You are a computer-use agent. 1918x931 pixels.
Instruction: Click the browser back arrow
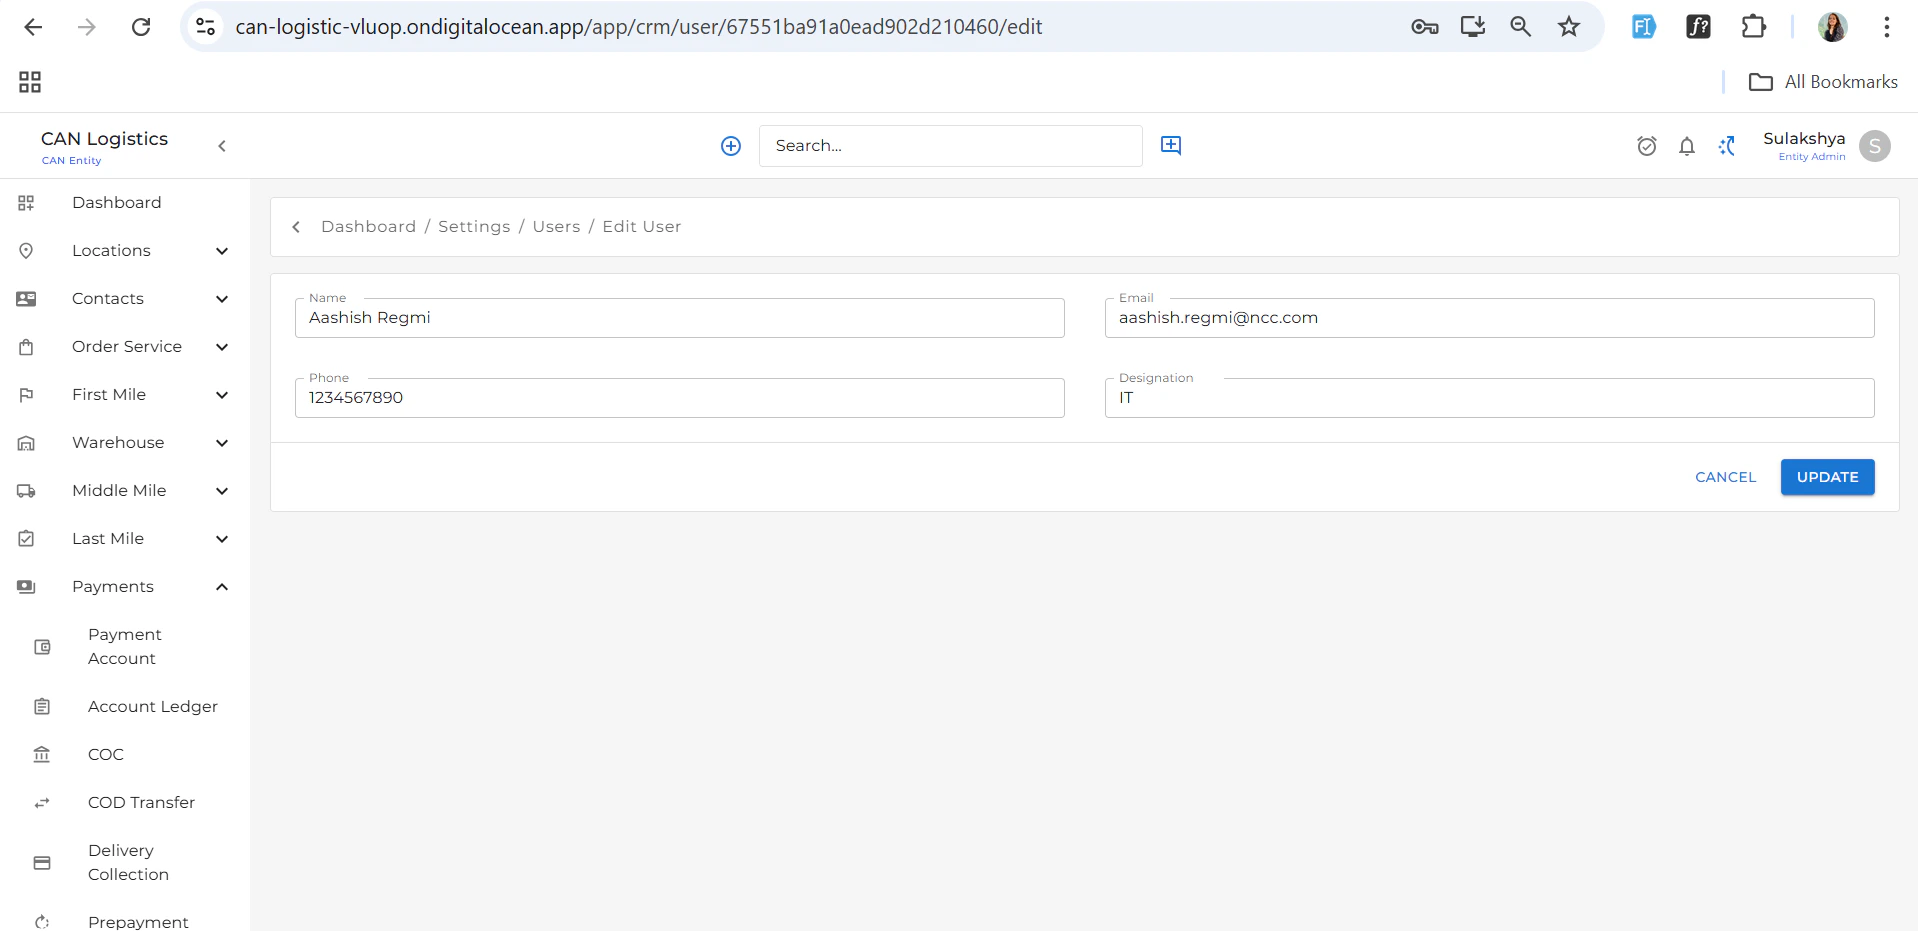[33, 27]
